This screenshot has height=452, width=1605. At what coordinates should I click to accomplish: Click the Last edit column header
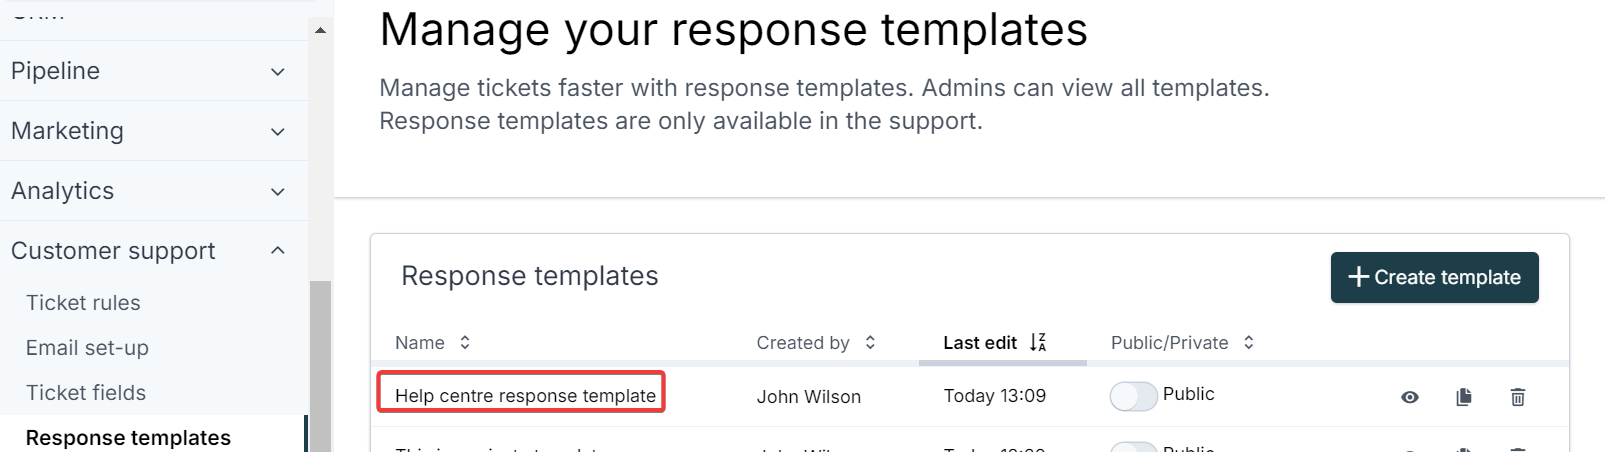click(979, 342)
